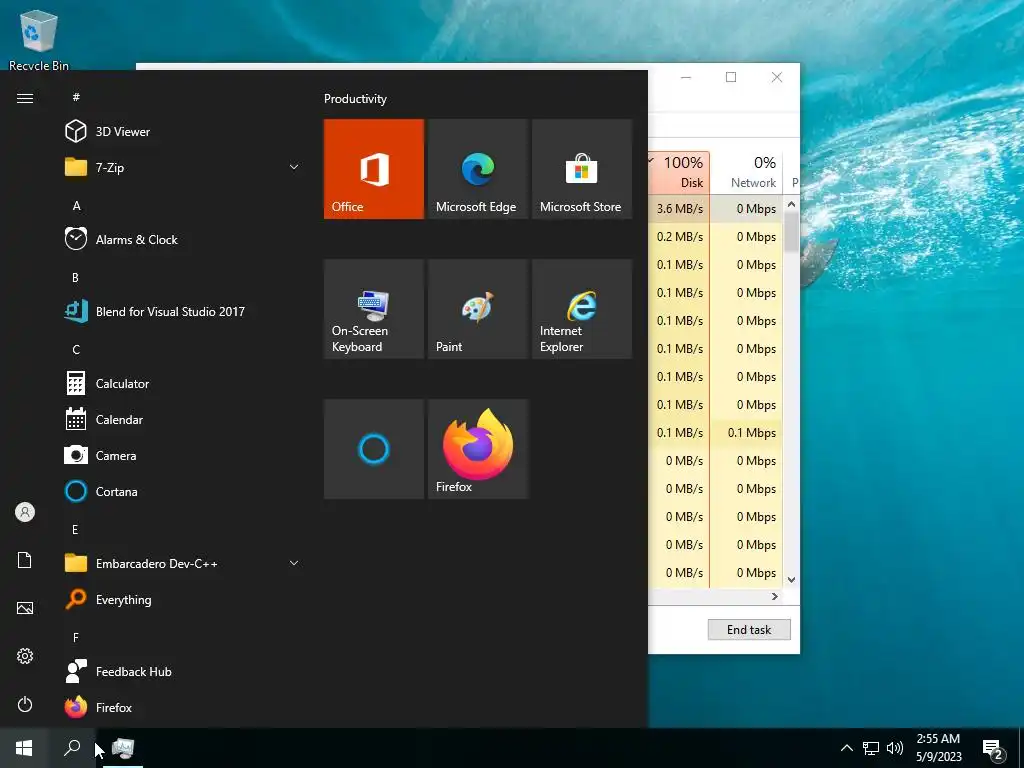This screenshot has width=1024, height=768.
Task: Open 3D Viewer from the app list
Action: pos(180,131)
